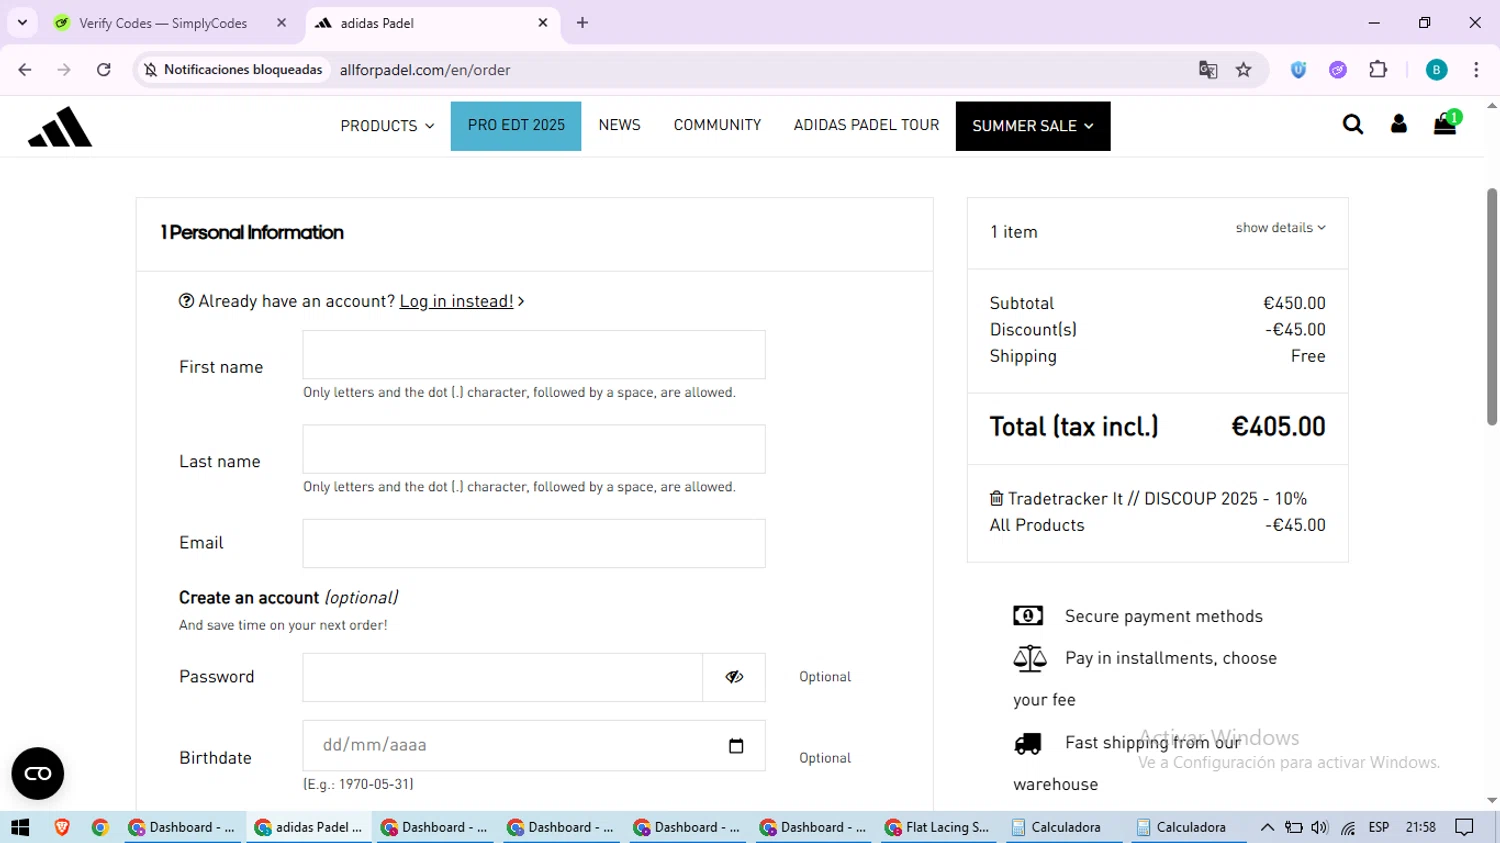Open pinned Chrome icon in taskbar
The height and width of the screenshot is (843, 1500).
coord(100,827)
